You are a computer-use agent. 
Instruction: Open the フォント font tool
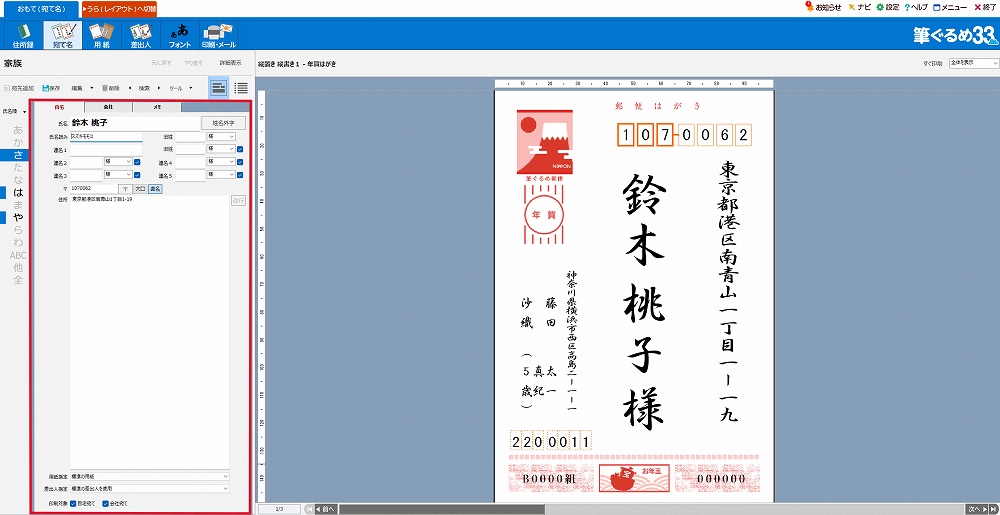coord(179,35)
